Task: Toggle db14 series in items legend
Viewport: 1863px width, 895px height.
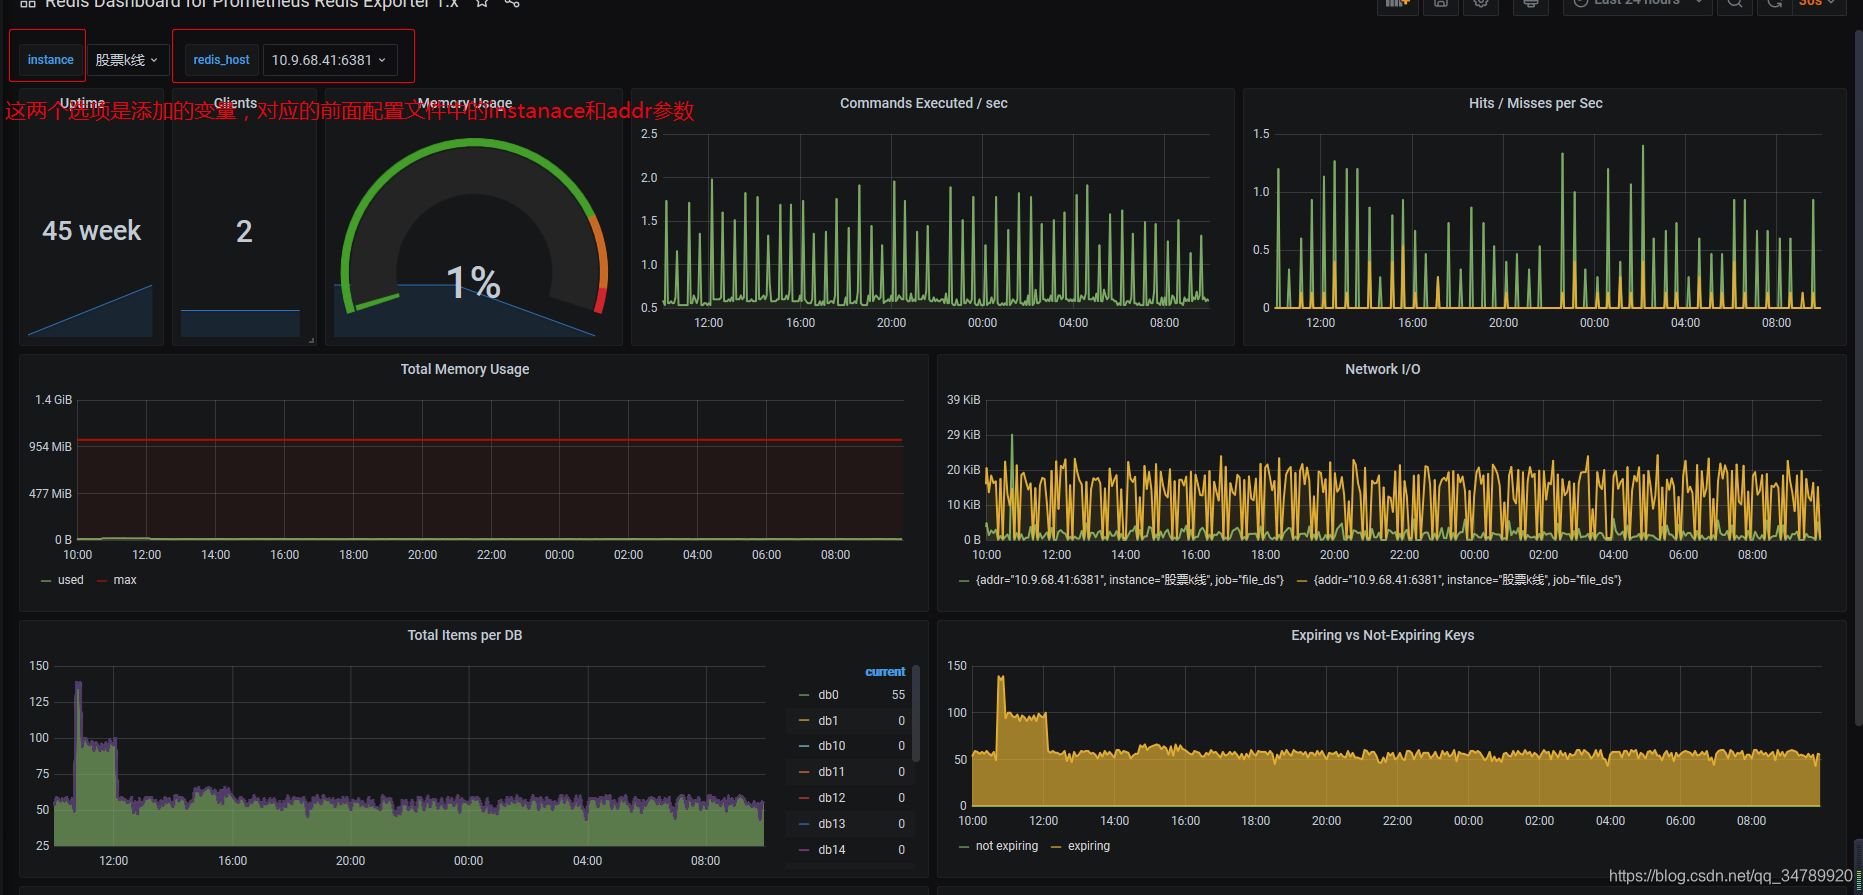Action: click(831, 850)
